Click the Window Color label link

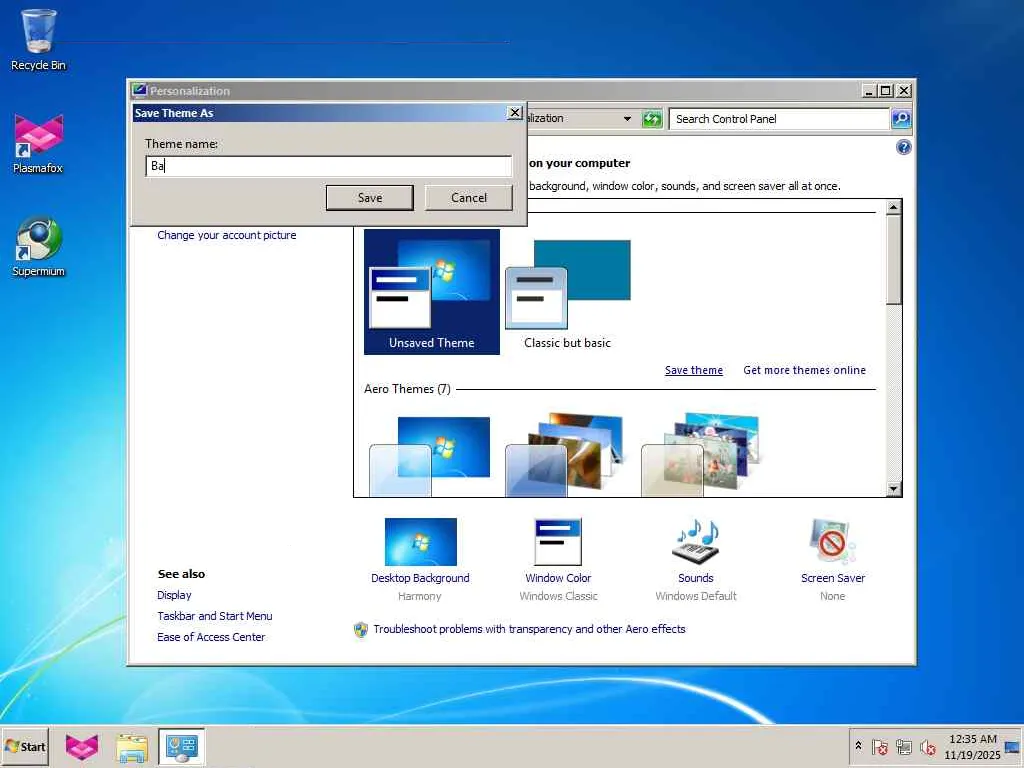pyautogui.click(x=558, y=578)
